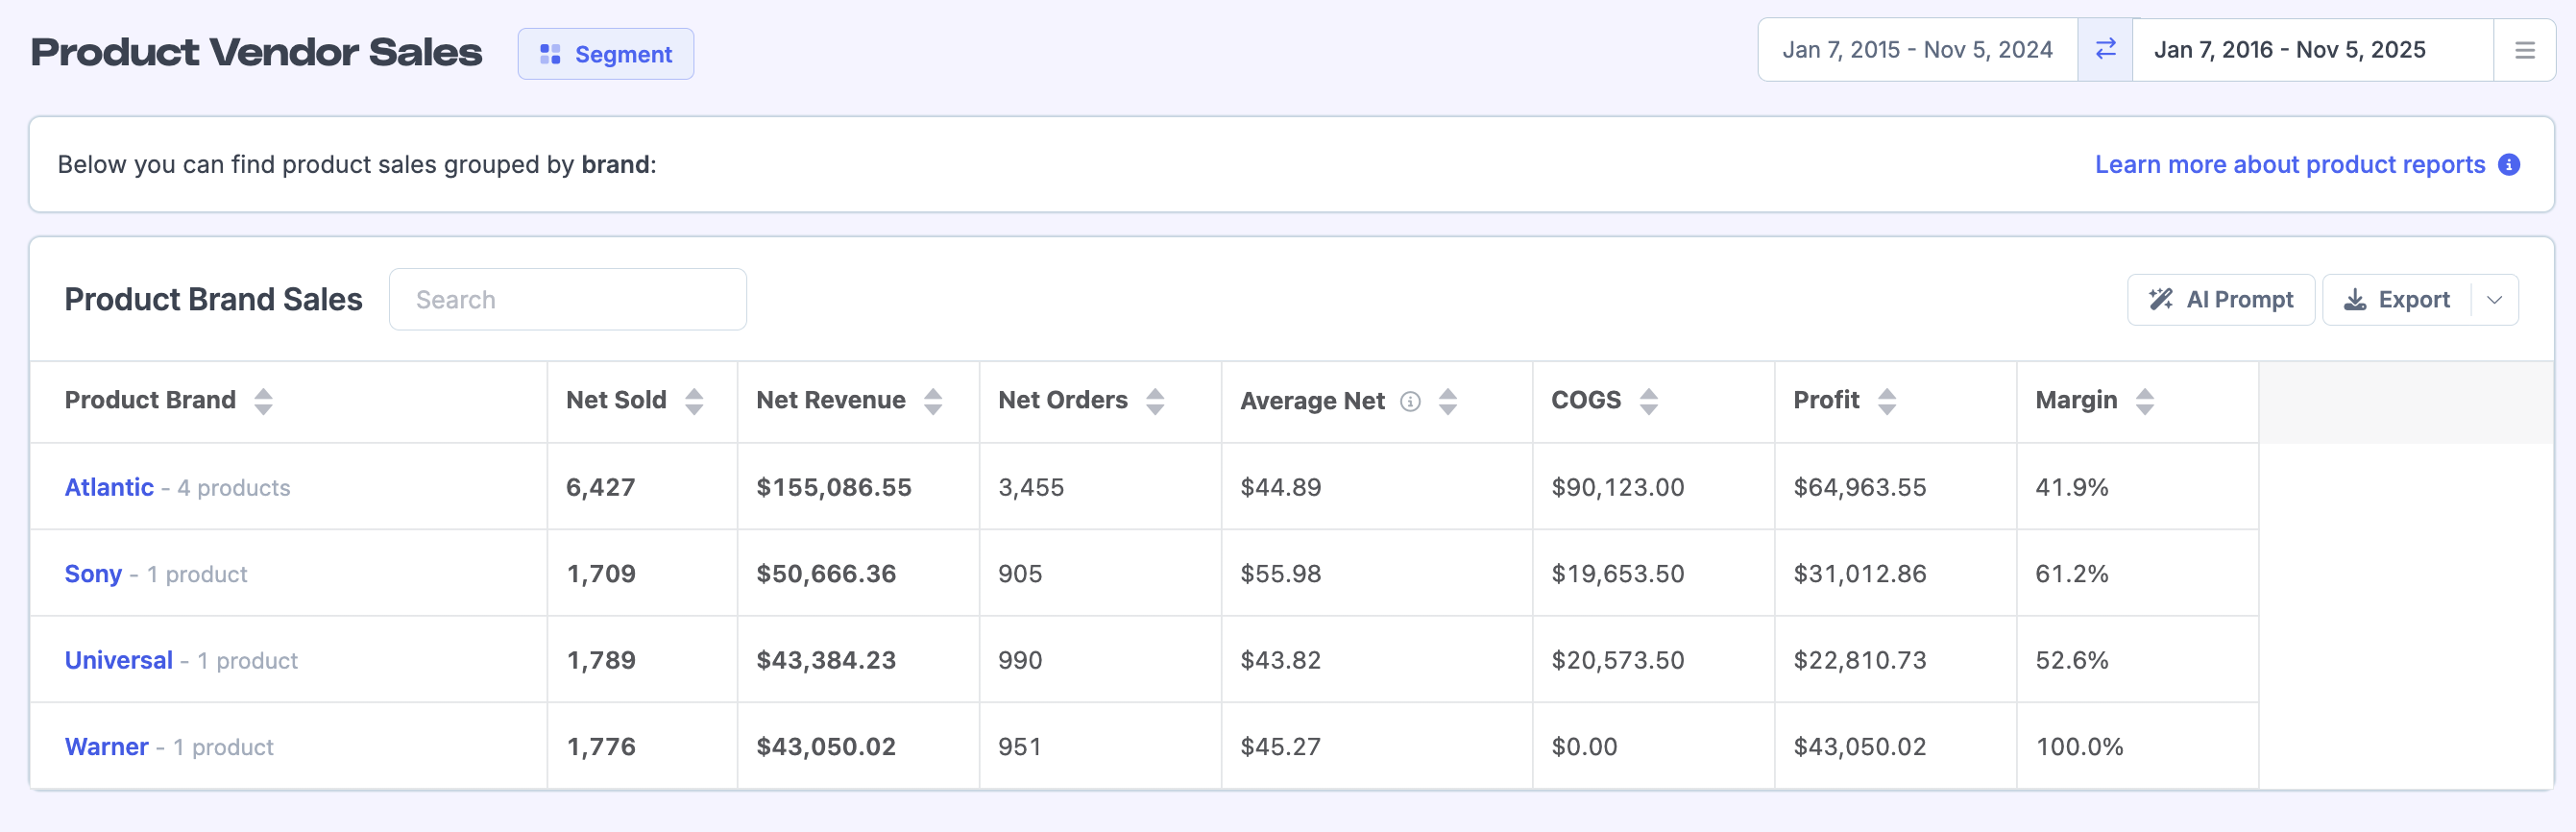Sort by Net Orders sort arrows
The width and height of the screenshot is (2576, 832).
(1155, 401)
